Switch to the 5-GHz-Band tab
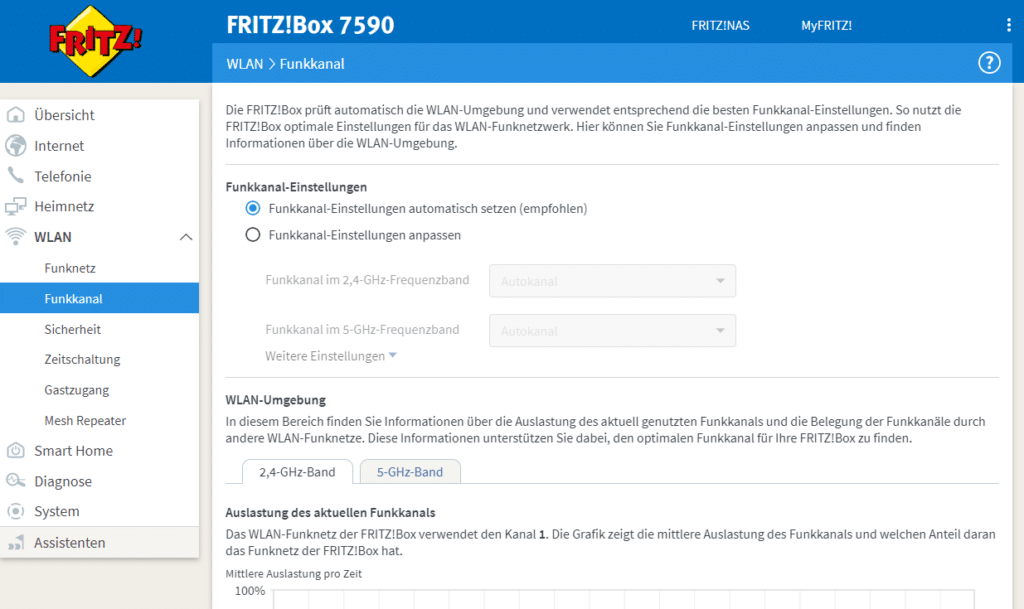The width and height of the screenshot is (1024, 609). [410, 472]
